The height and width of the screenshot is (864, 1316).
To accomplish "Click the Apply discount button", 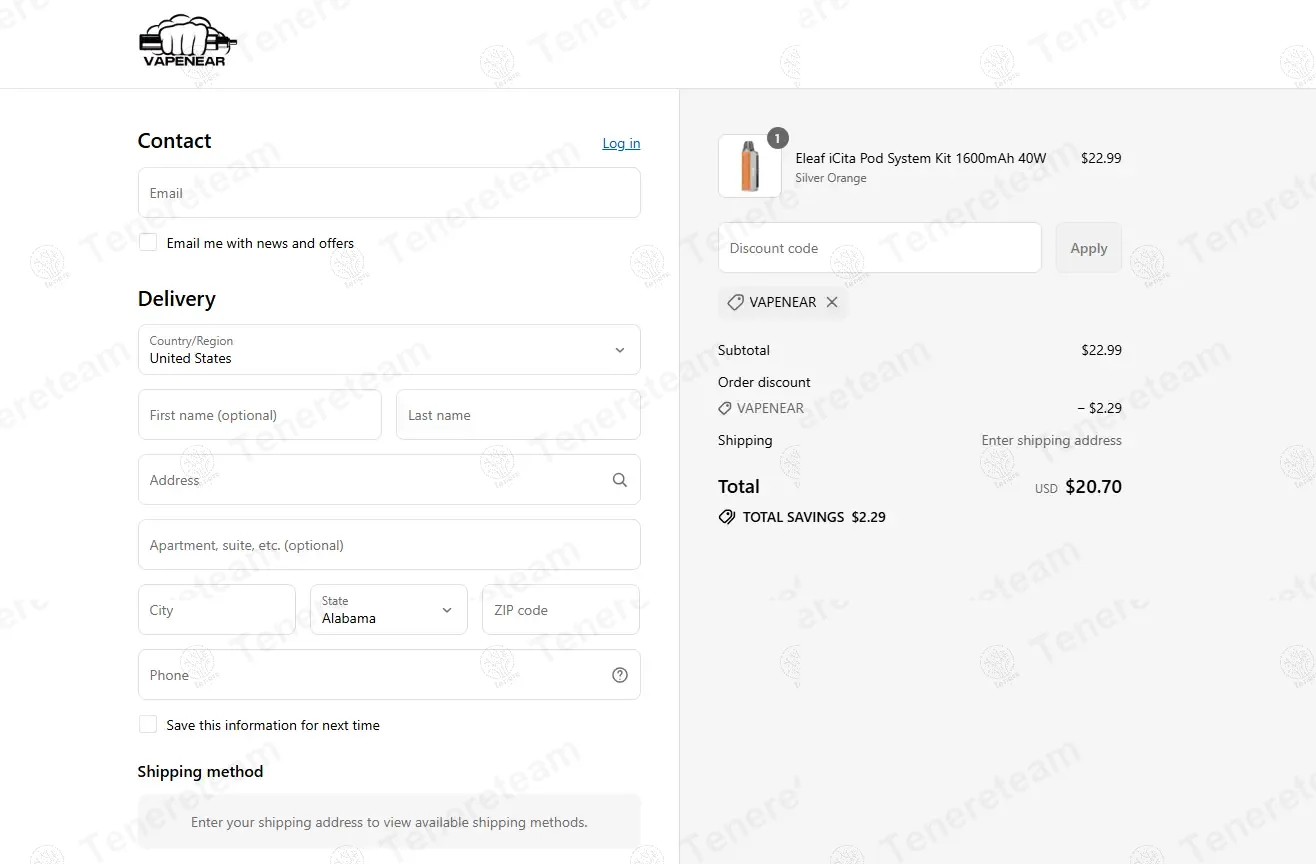I will click(1089, 248).
